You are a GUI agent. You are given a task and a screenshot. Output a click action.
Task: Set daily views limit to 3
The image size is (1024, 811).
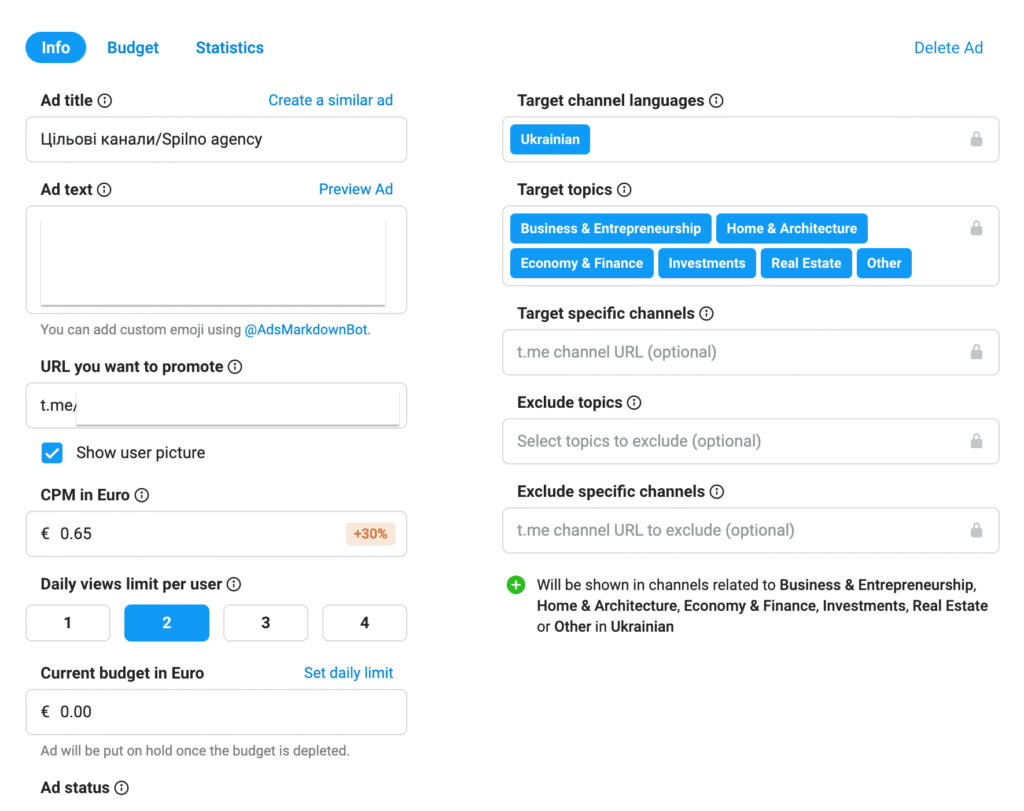pyautogui.click(x=265, y=623)
